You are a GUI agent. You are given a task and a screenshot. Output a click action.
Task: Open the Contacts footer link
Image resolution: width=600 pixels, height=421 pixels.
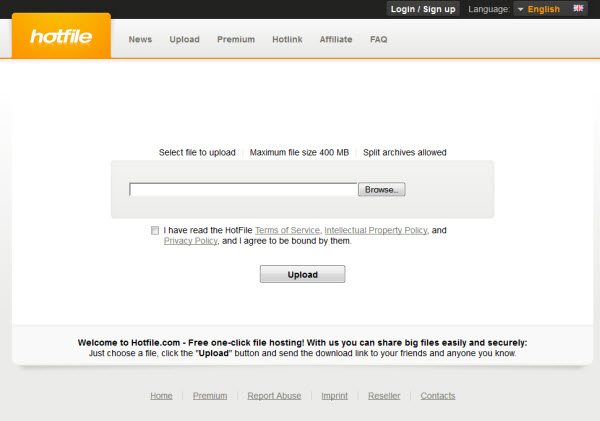click(438, 396)
